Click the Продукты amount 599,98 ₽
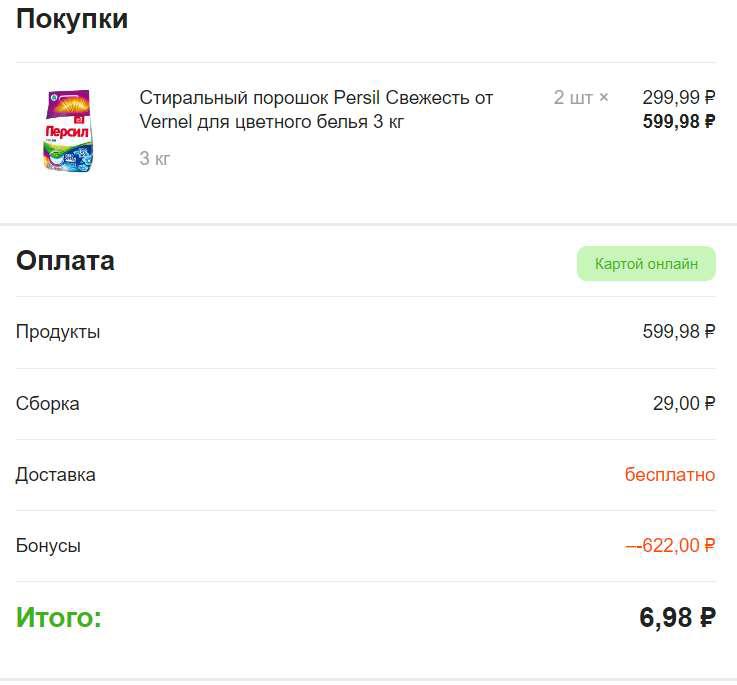The height and width of the screenshot is (685, 737). 679,331
